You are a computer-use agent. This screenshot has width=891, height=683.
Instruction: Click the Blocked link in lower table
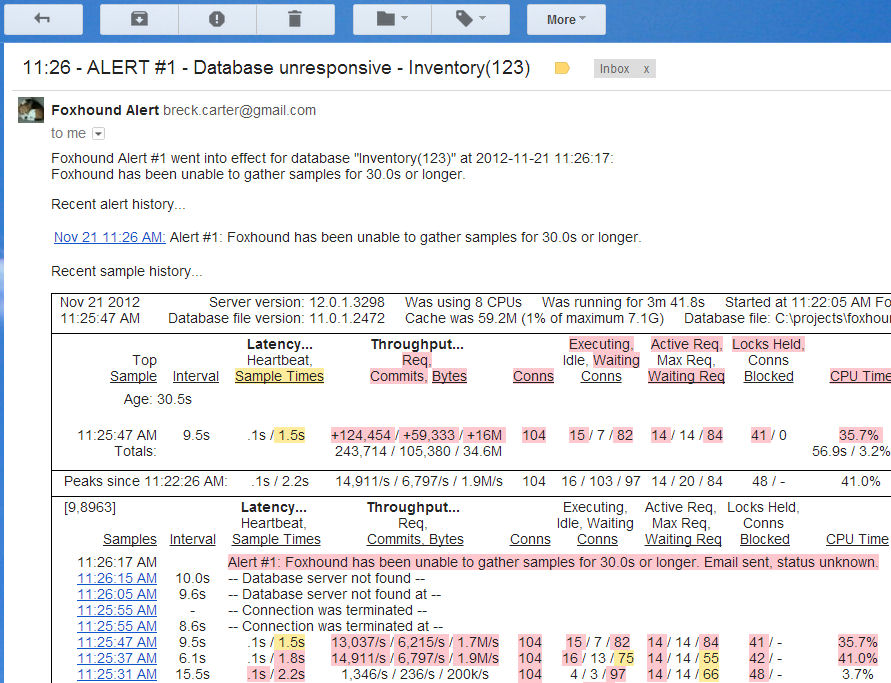point(765,539)
